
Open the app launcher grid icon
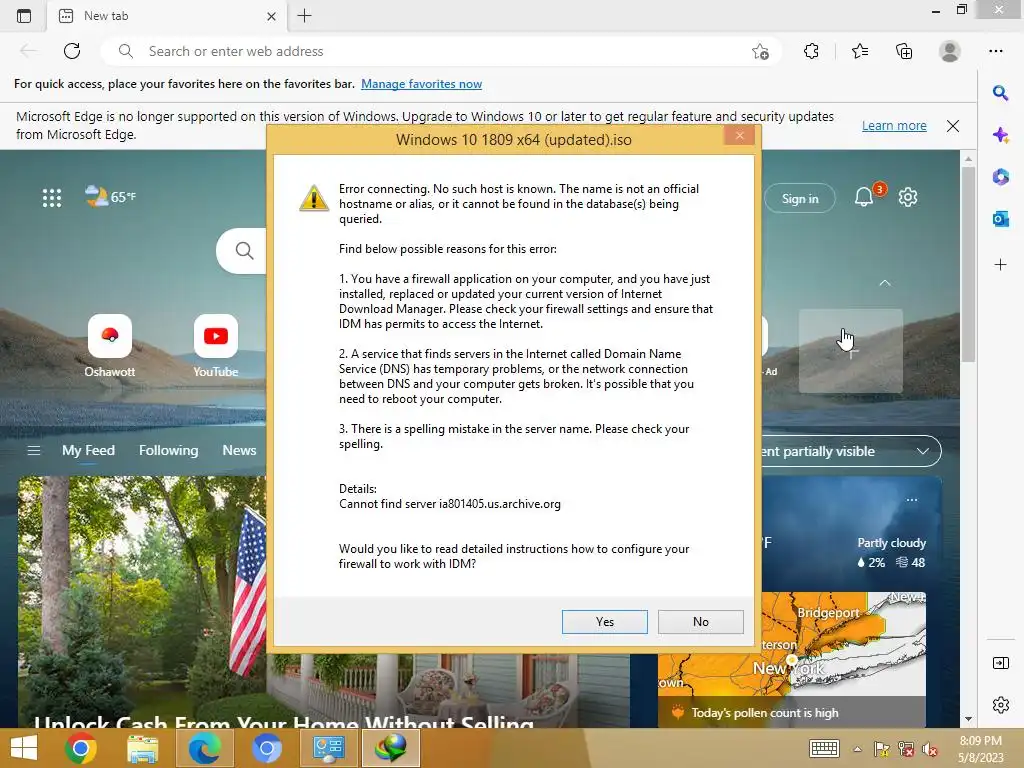point(52,197)
